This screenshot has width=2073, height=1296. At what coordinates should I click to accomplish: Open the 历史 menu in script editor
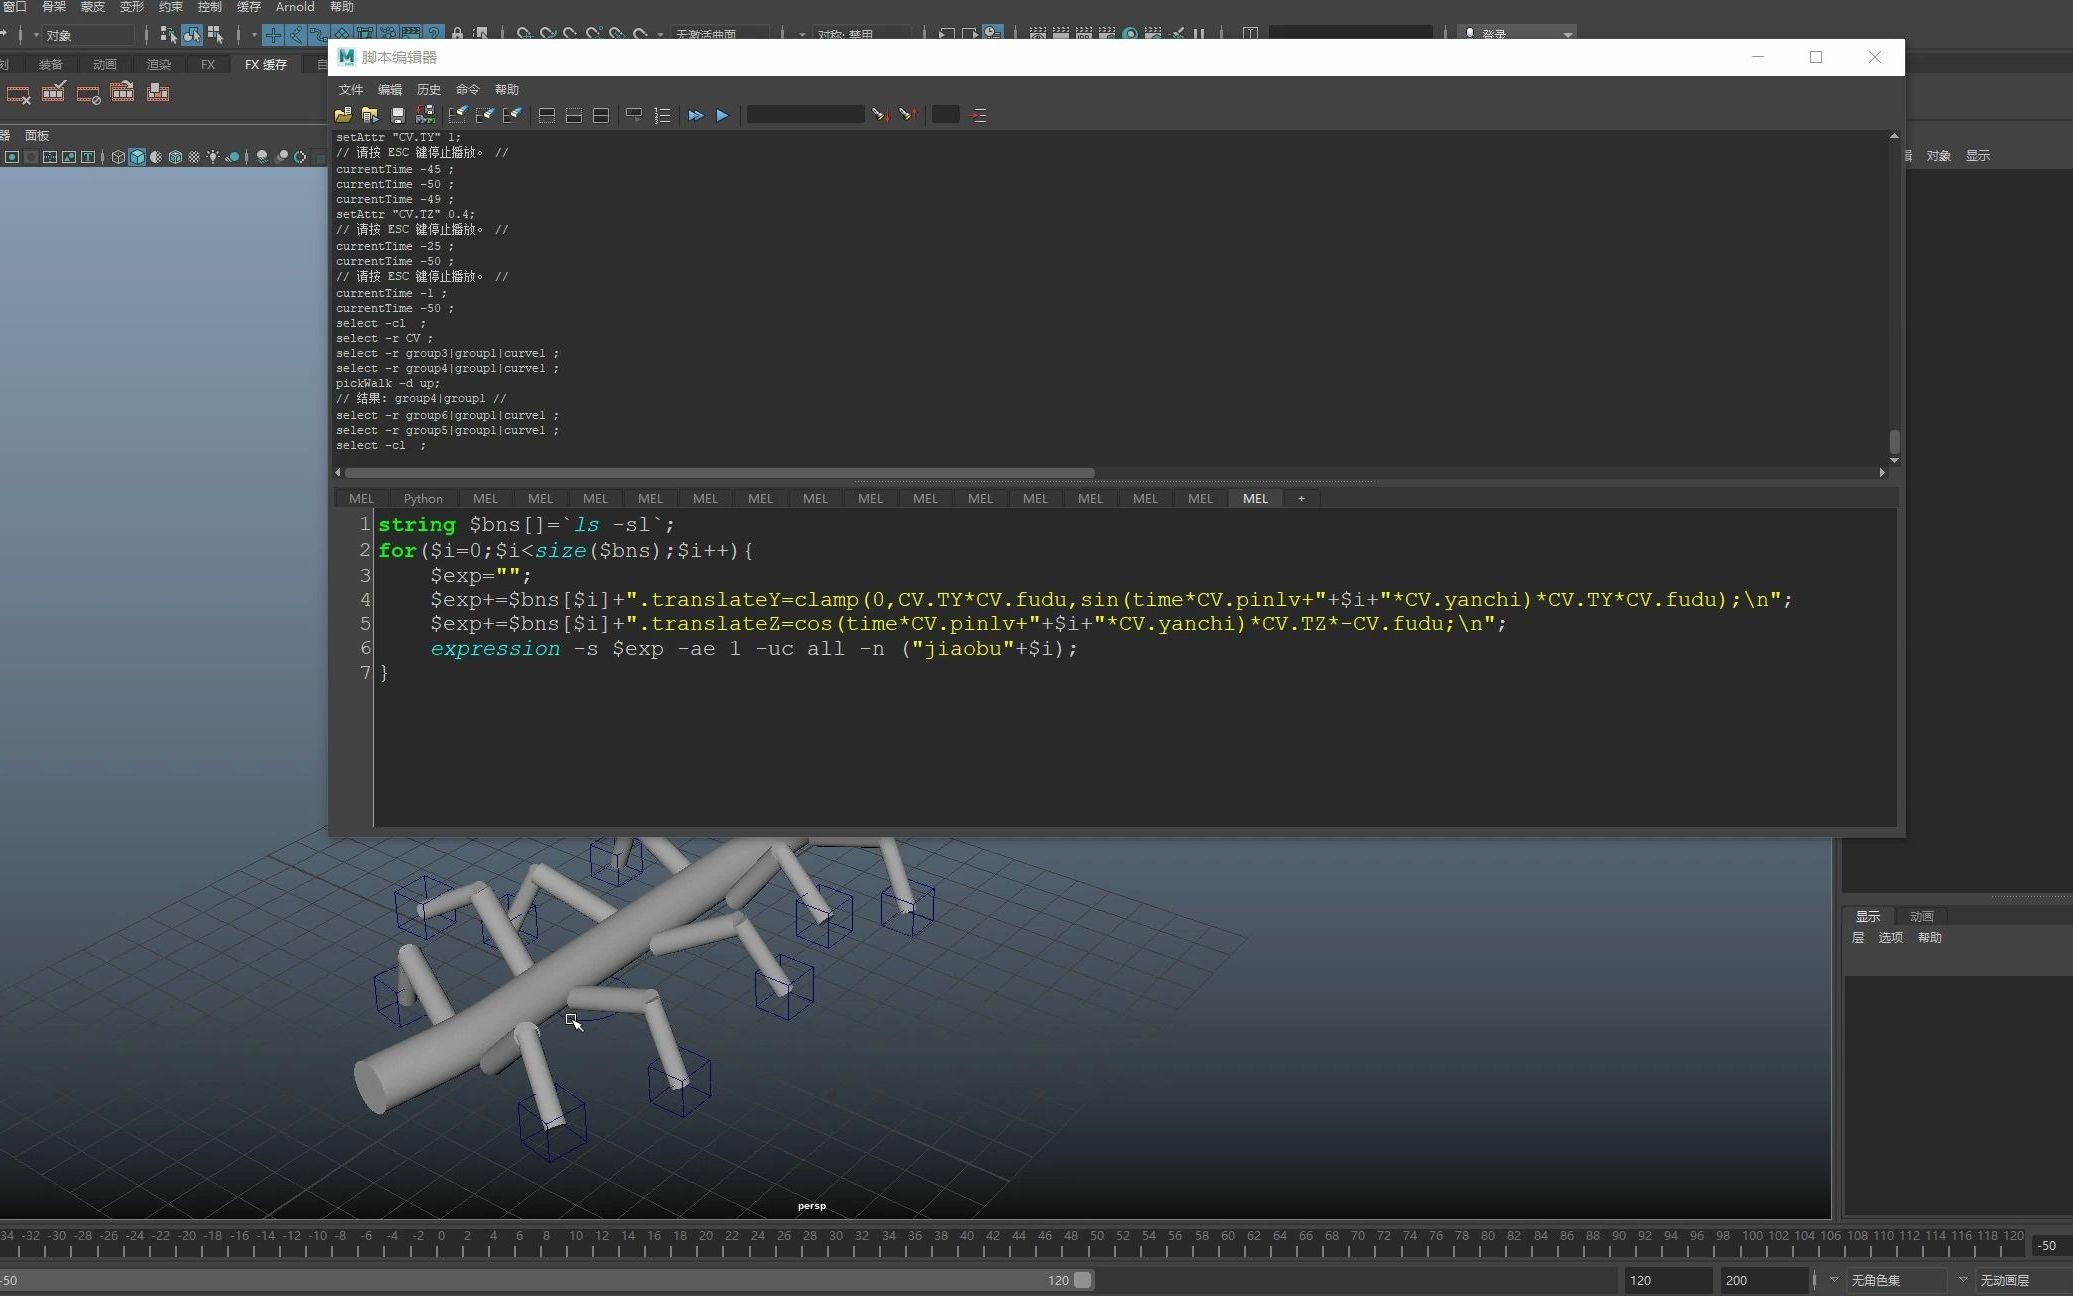pyautogui.click(x=428, y=90)
